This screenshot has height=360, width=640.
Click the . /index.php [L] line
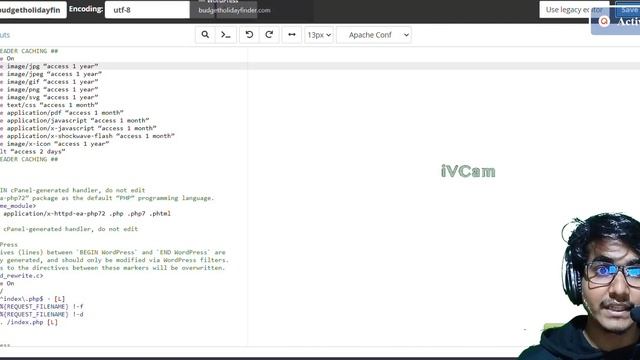click(29, 322)
